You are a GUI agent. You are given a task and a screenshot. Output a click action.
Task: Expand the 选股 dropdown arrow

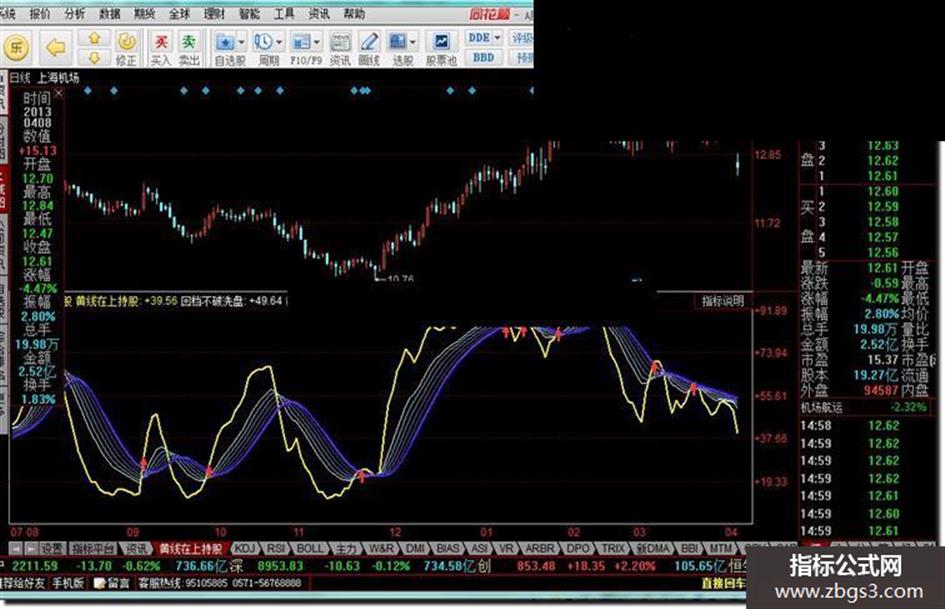413,42
